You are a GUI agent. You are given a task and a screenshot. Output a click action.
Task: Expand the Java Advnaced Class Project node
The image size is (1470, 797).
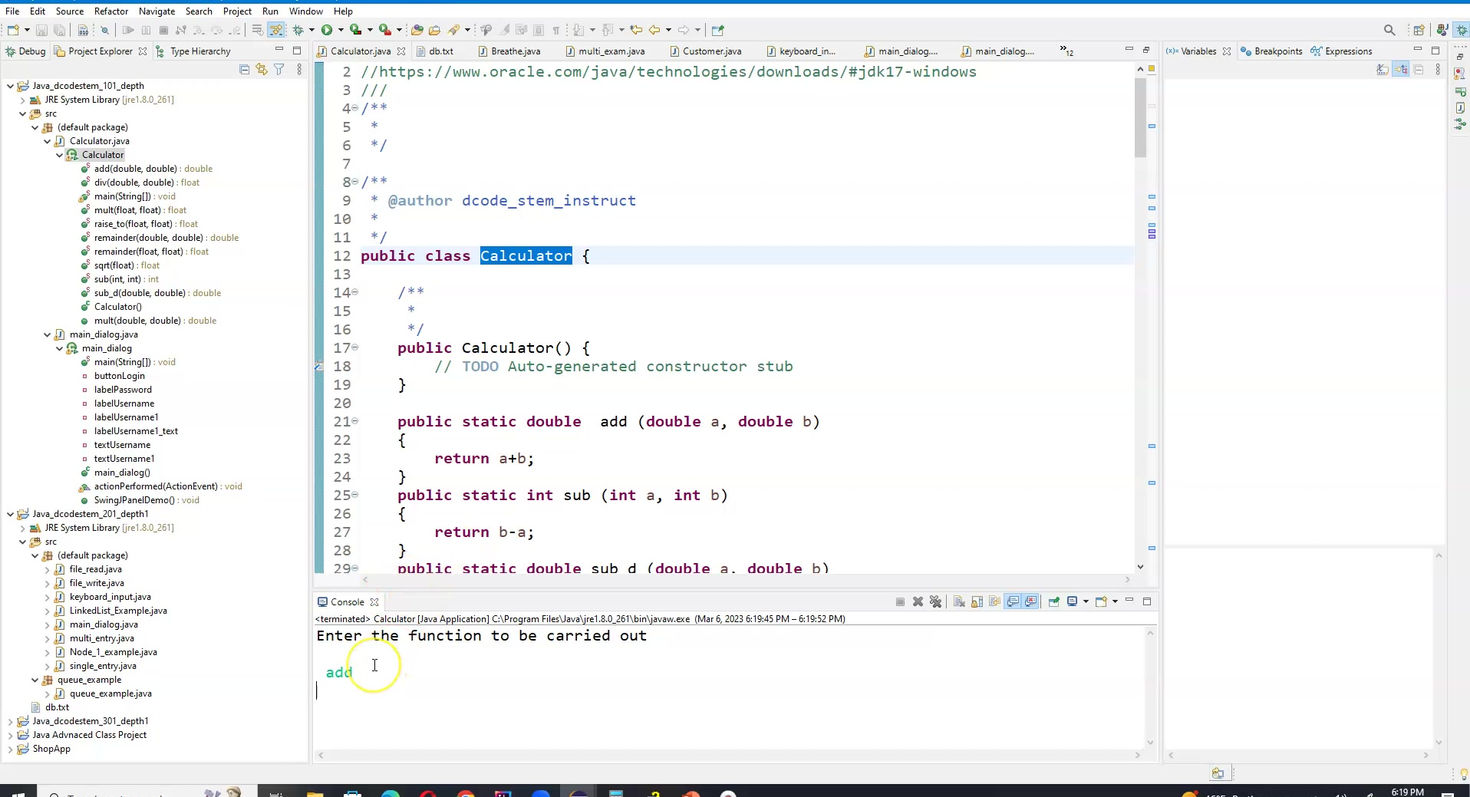coord(10,735)
